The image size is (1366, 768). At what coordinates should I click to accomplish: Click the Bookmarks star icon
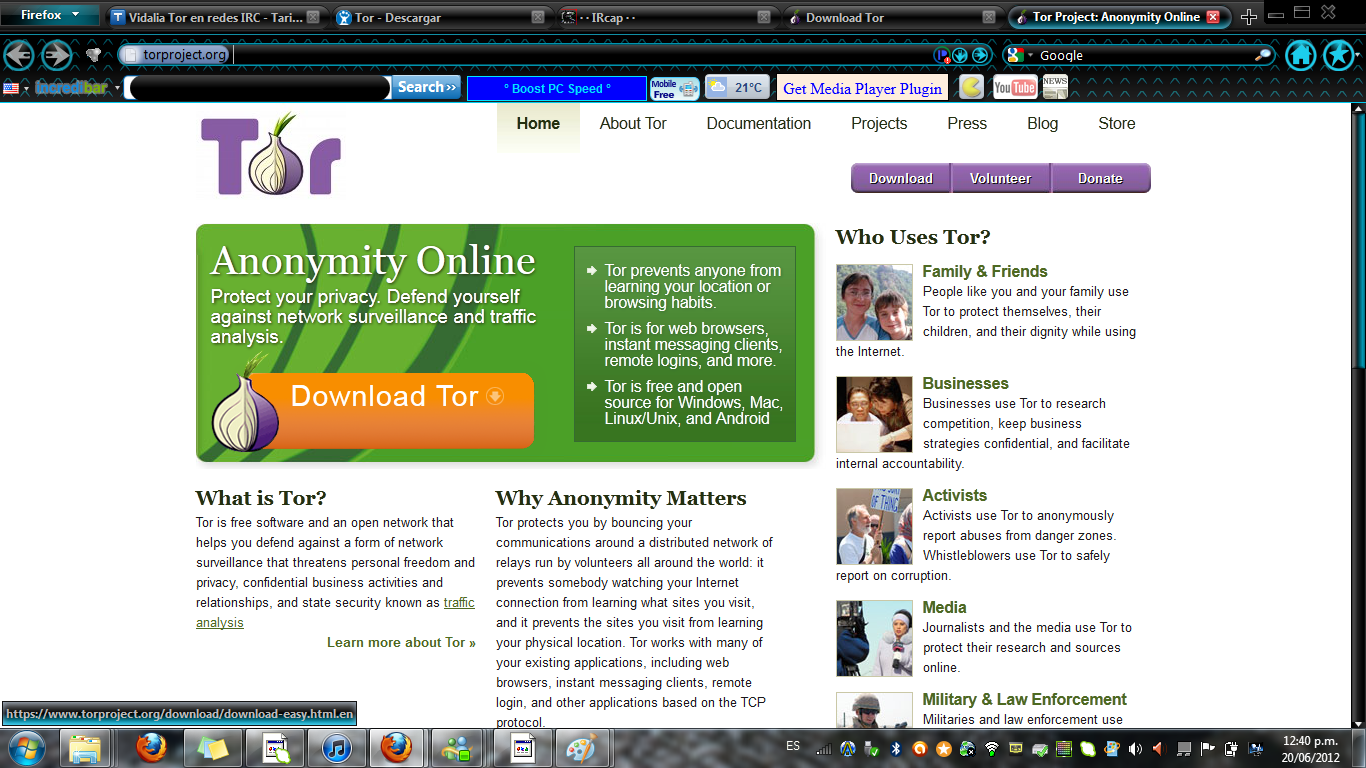click(x=1339, y=55)
